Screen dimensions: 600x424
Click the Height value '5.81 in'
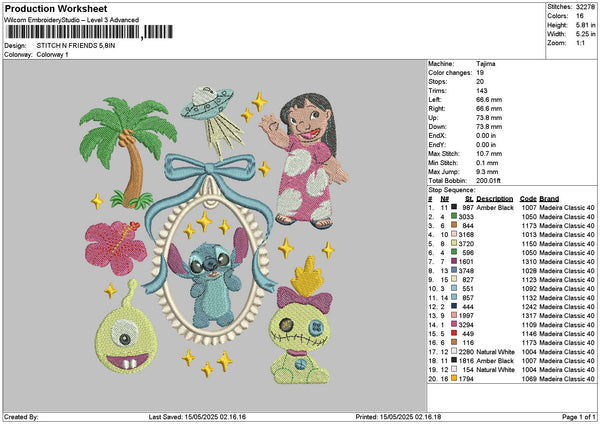tap(586, 25)
